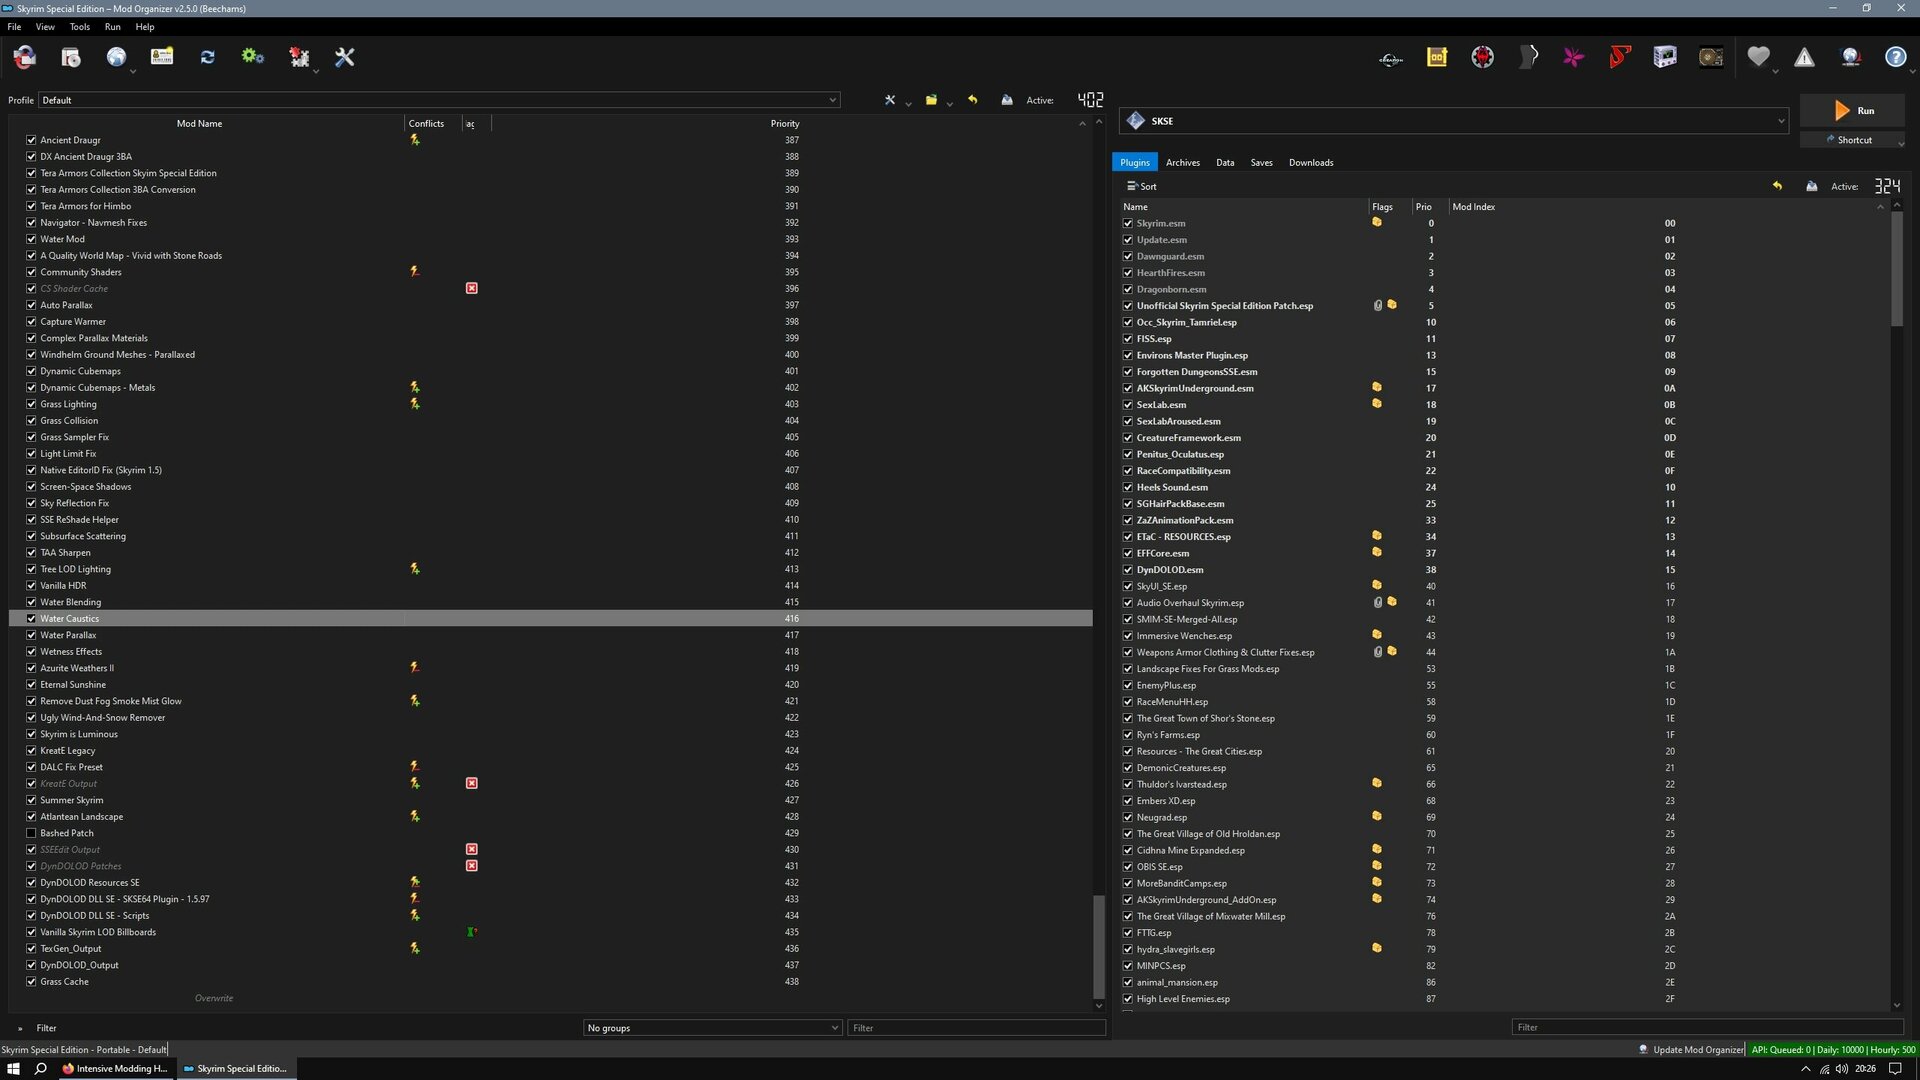Click the pink flower shortcut icon
Viewport: 1920px width, 1080px height.
pyautogui.click(x=1574, y=58)
